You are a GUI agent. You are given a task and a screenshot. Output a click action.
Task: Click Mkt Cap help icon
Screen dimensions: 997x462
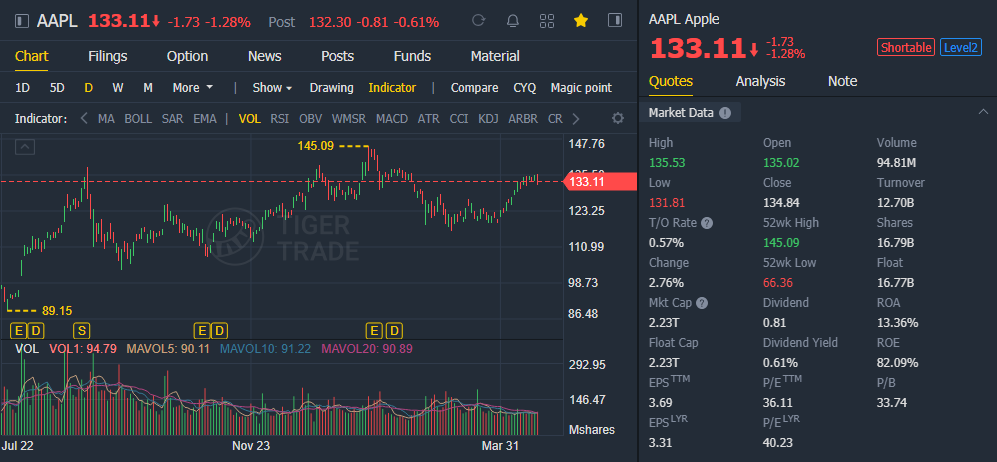[702, 303]
